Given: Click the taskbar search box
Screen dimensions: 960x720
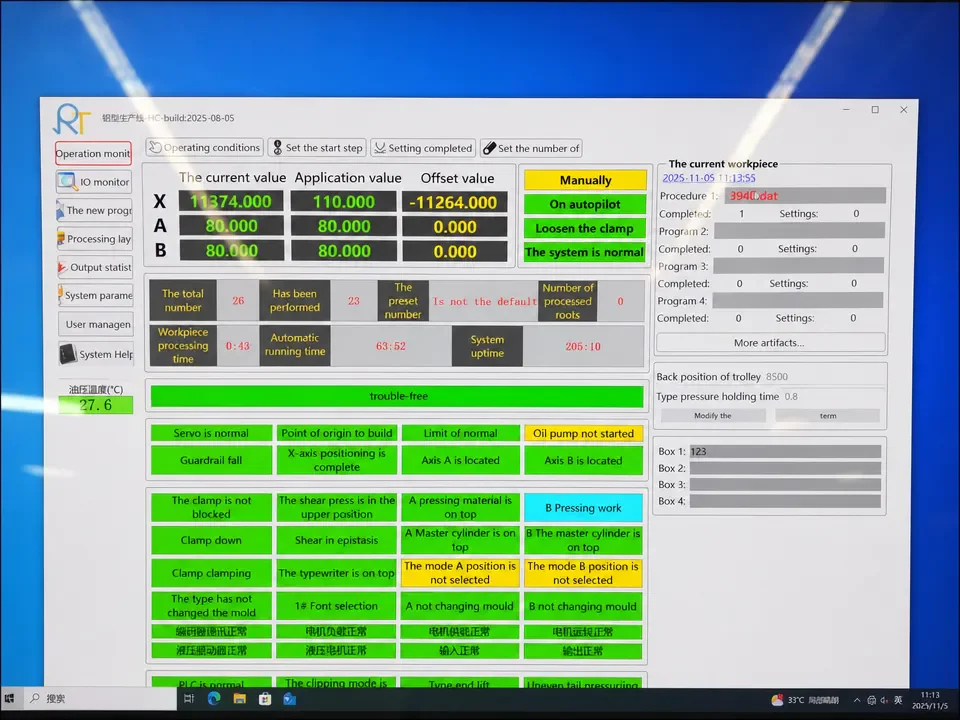Looking at the screenshot, I should point(101,699).
